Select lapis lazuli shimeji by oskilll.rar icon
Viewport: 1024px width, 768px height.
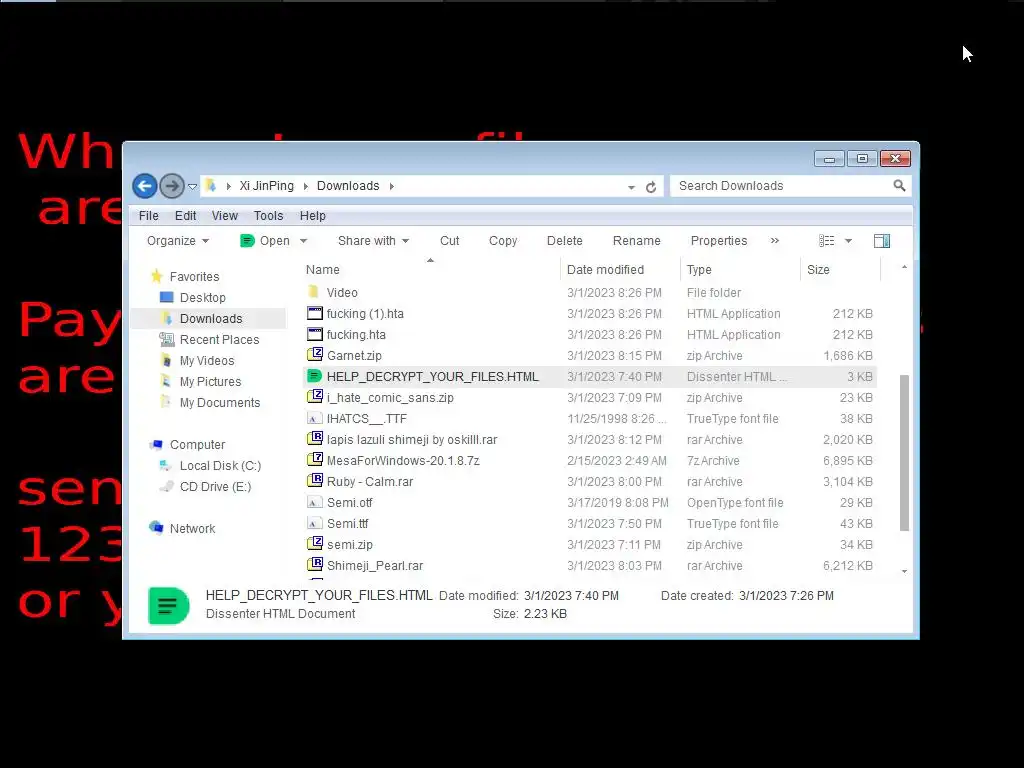pos(315,438)
